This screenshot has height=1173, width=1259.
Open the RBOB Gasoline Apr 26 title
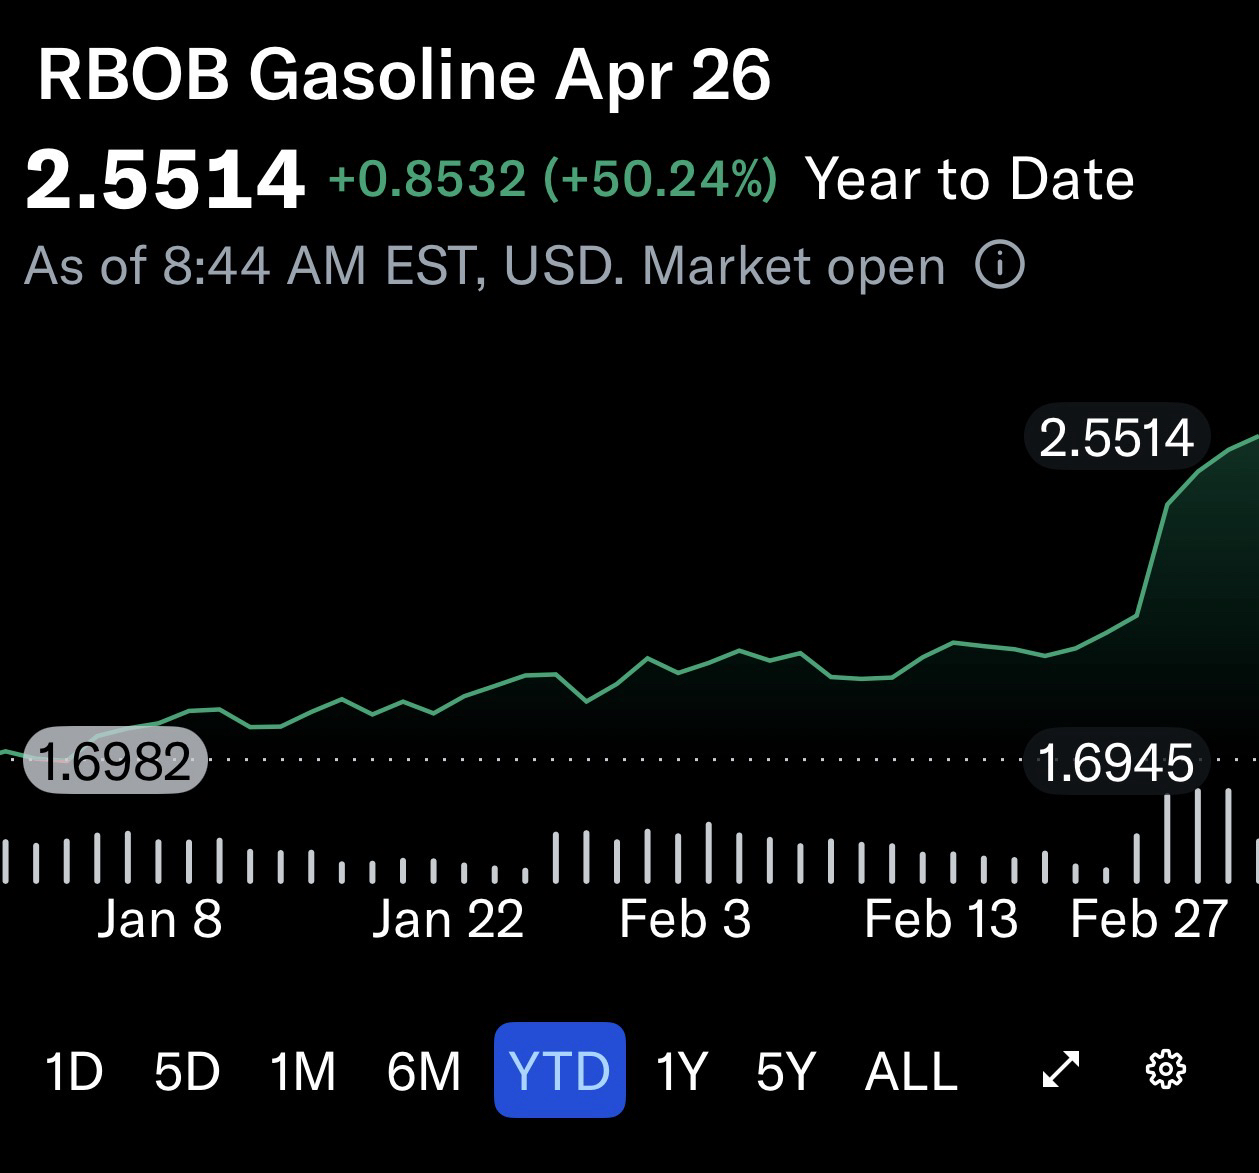[x=404, y=76]
